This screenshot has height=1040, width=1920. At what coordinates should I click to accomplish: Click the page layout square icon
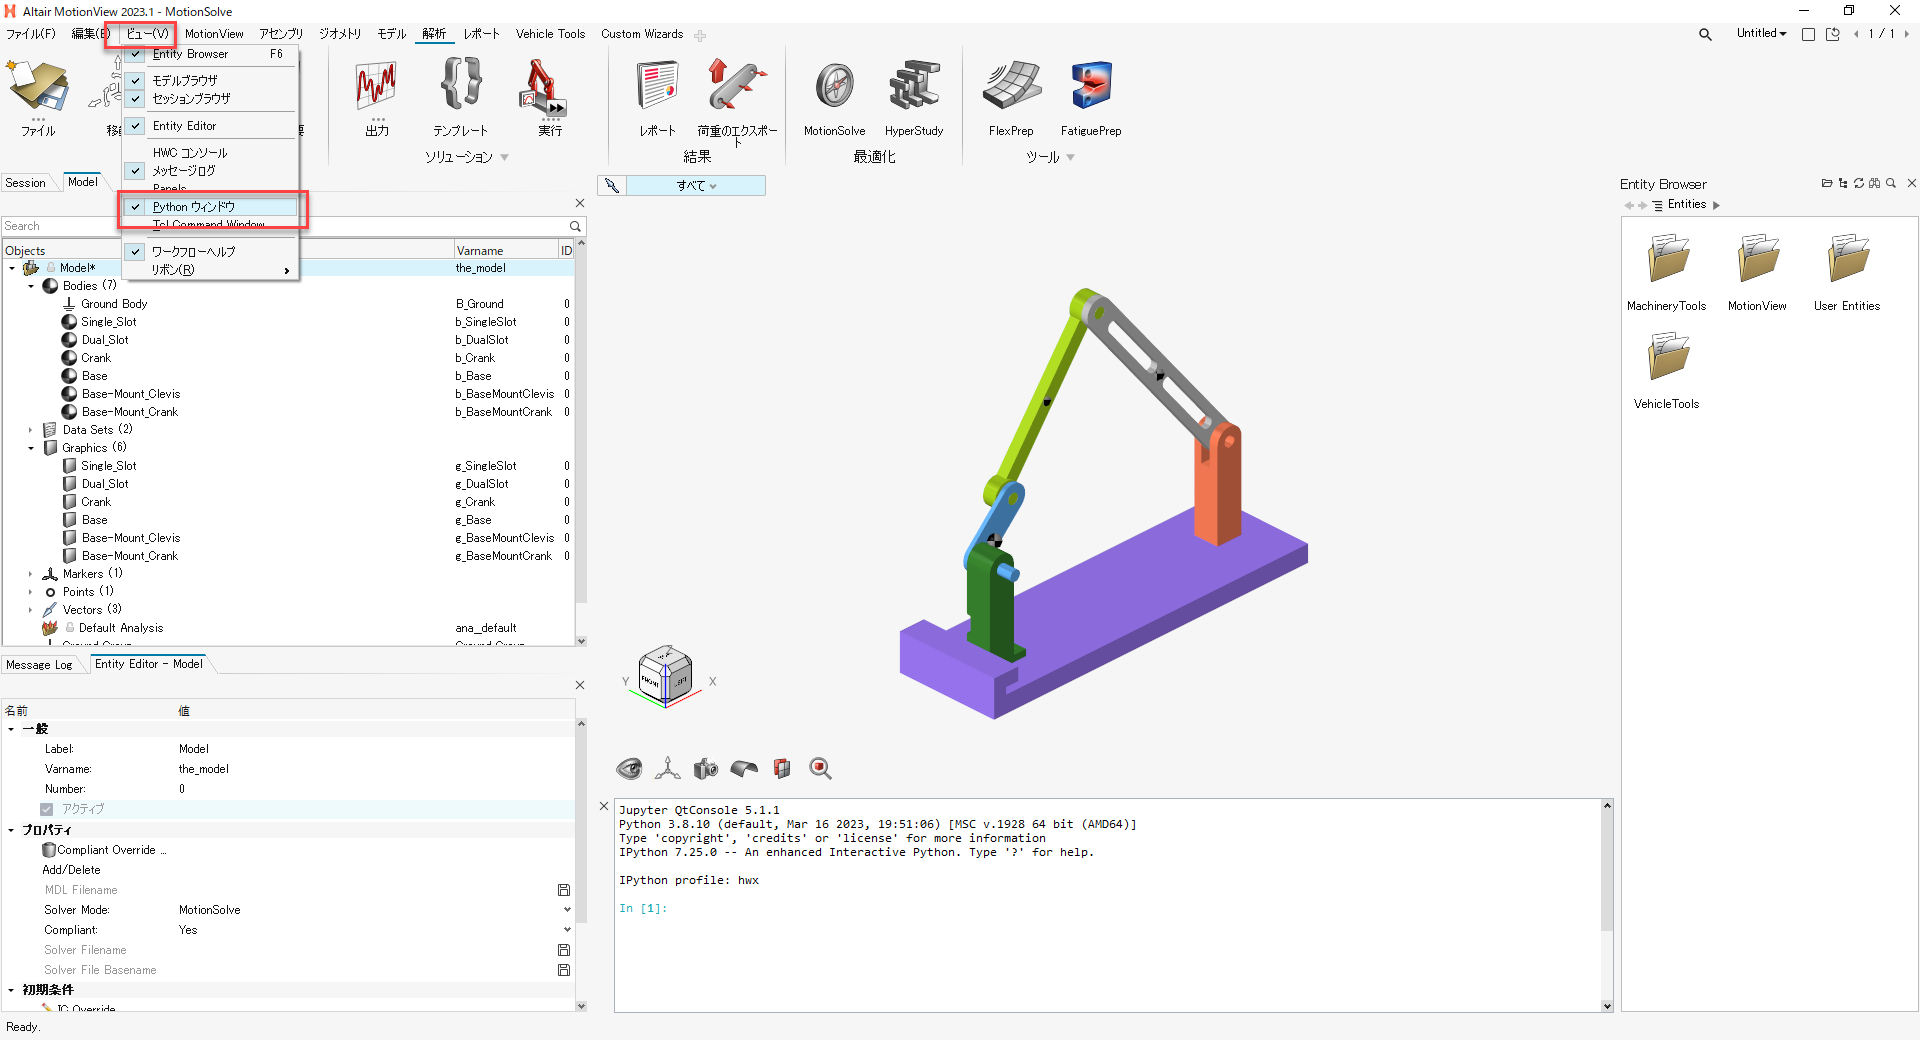pyautogui.click(x=1808, y=34)
